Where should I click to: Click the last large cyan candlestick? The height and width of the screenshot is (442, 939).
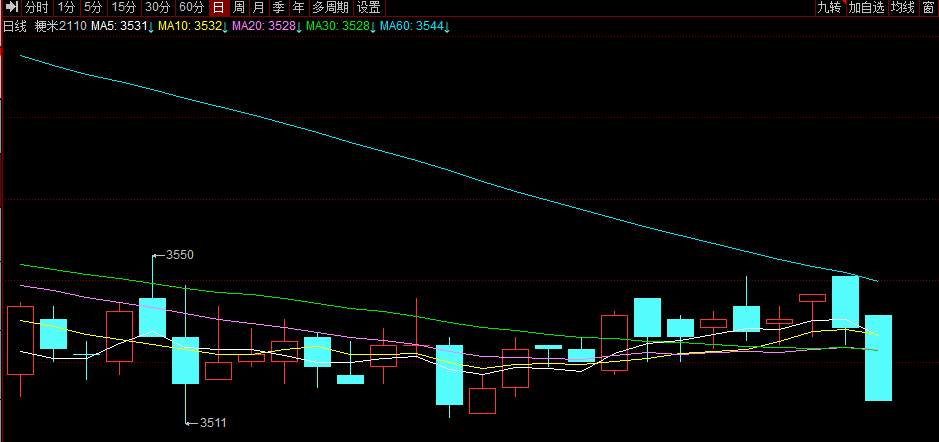(879, 358)
